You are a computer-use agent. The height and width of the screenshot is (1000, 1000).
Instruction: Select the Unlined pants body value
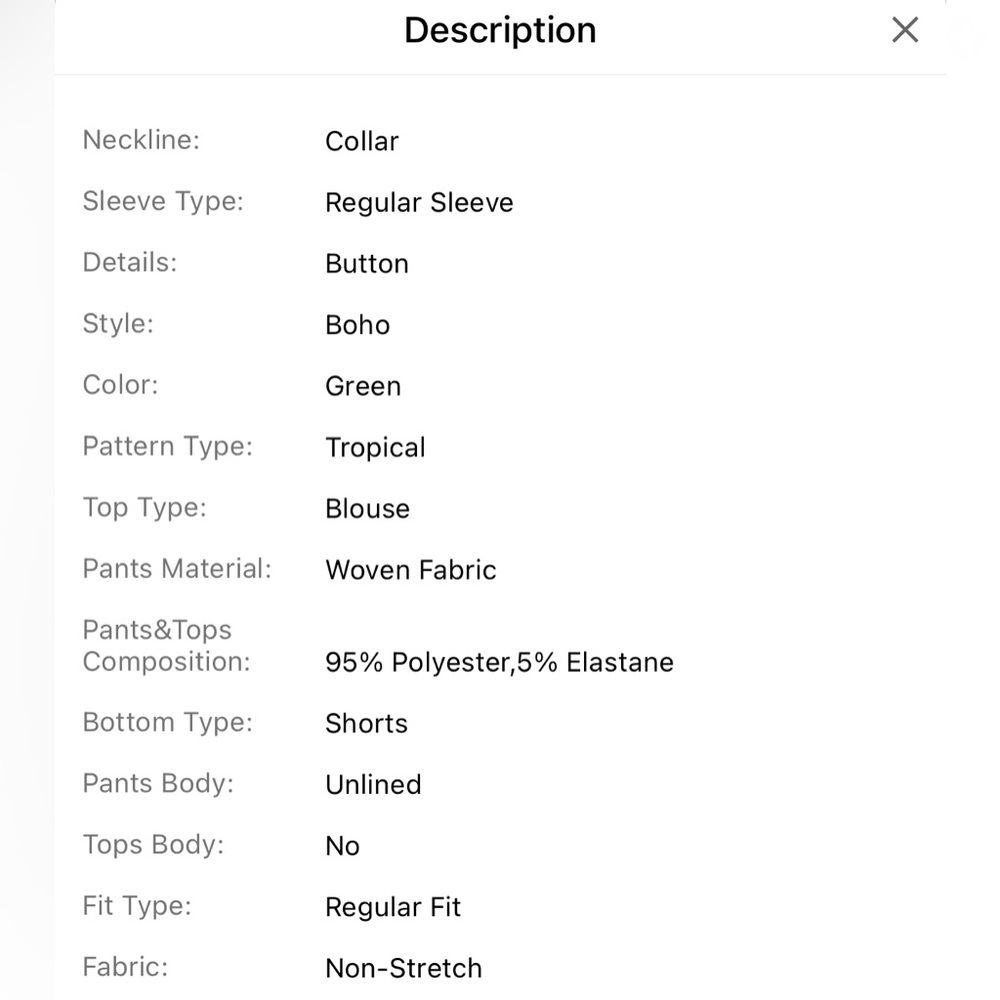pos(373,785)
